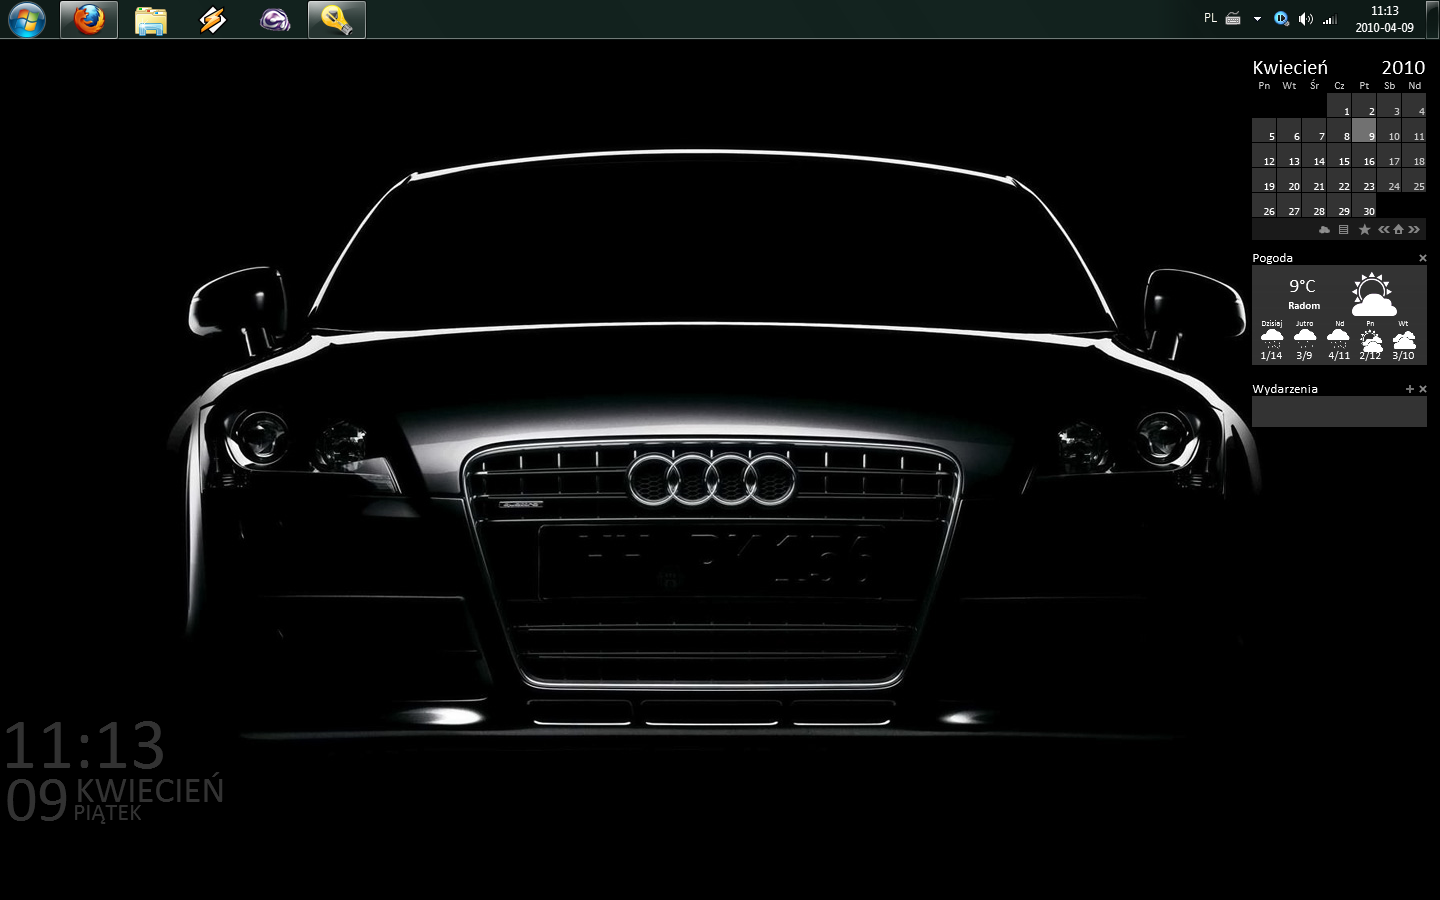Click the volume speaker tray icon
The image size is (1440, 900).
[1305, 19]
